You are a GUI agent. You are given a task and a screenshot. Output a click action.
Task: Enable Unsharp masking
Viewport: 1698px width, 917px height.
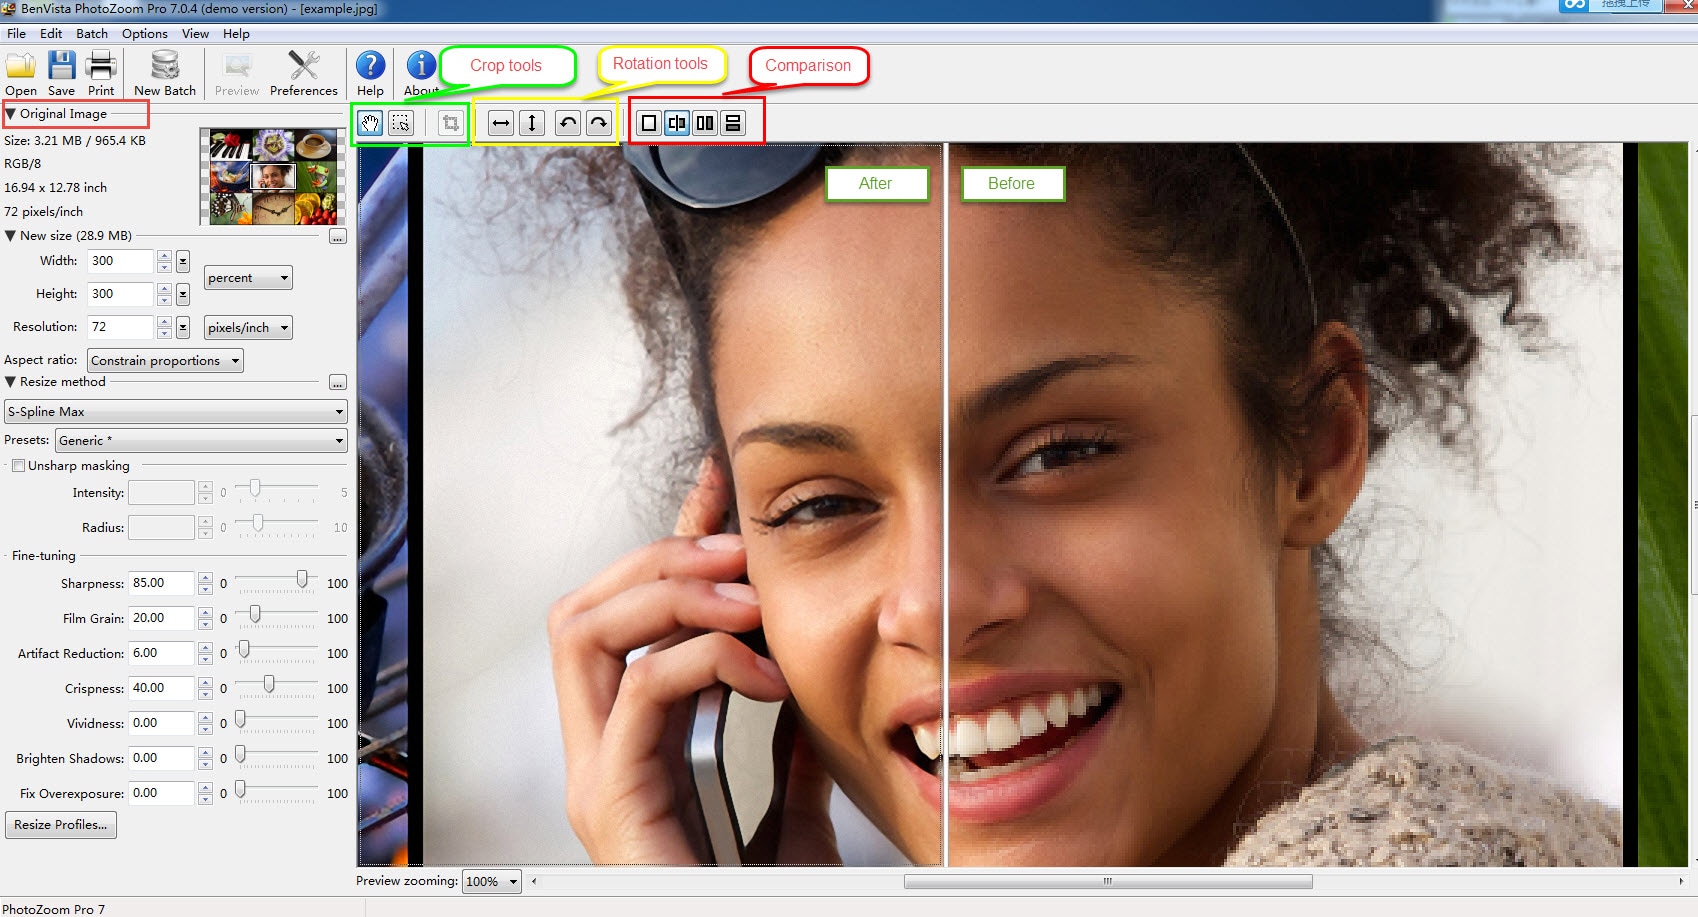click(x=18, y=465)
